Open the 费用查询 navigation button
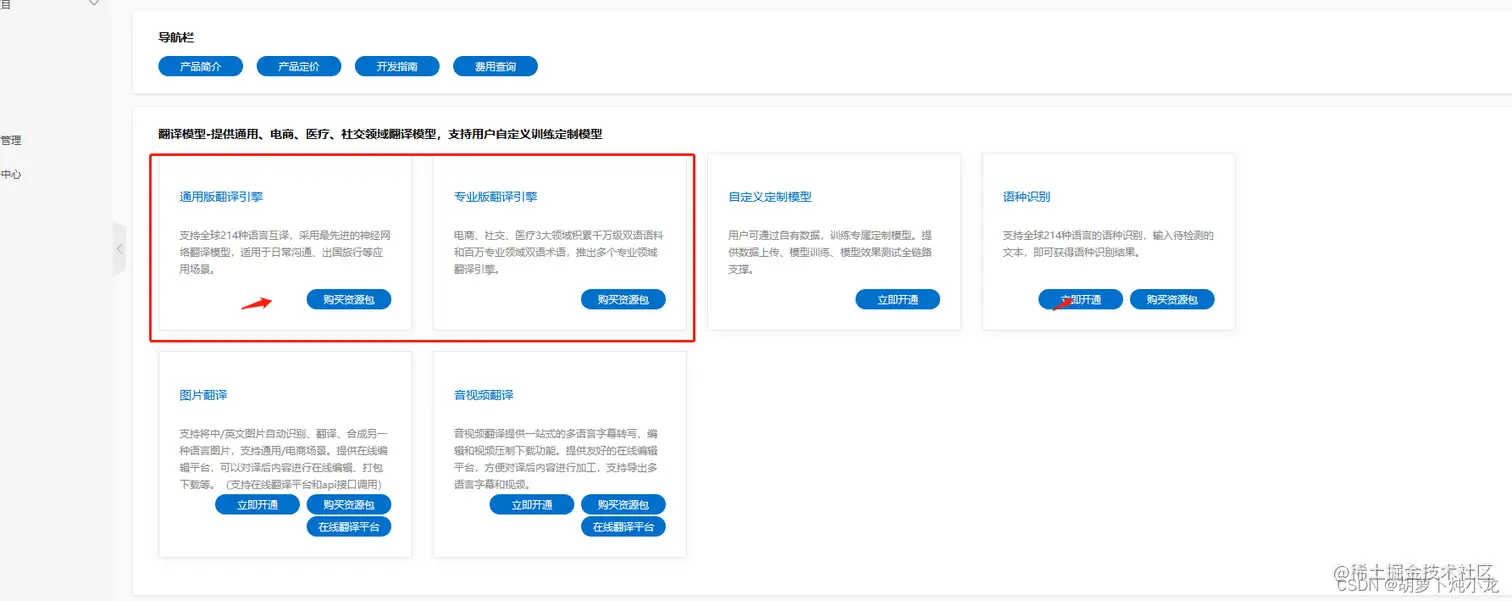This screenshot has height=601, width=1512. [x=495, y=66]
